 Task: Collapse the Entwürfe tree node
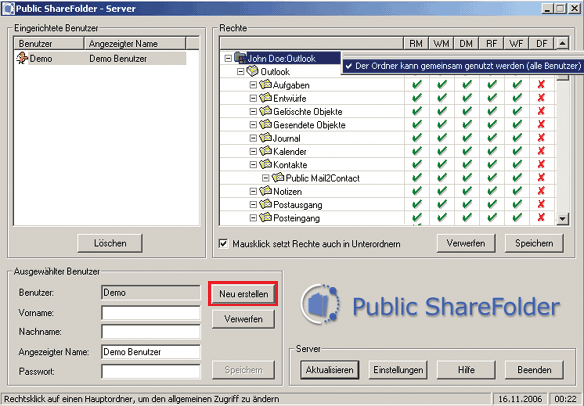coord(253,98)
